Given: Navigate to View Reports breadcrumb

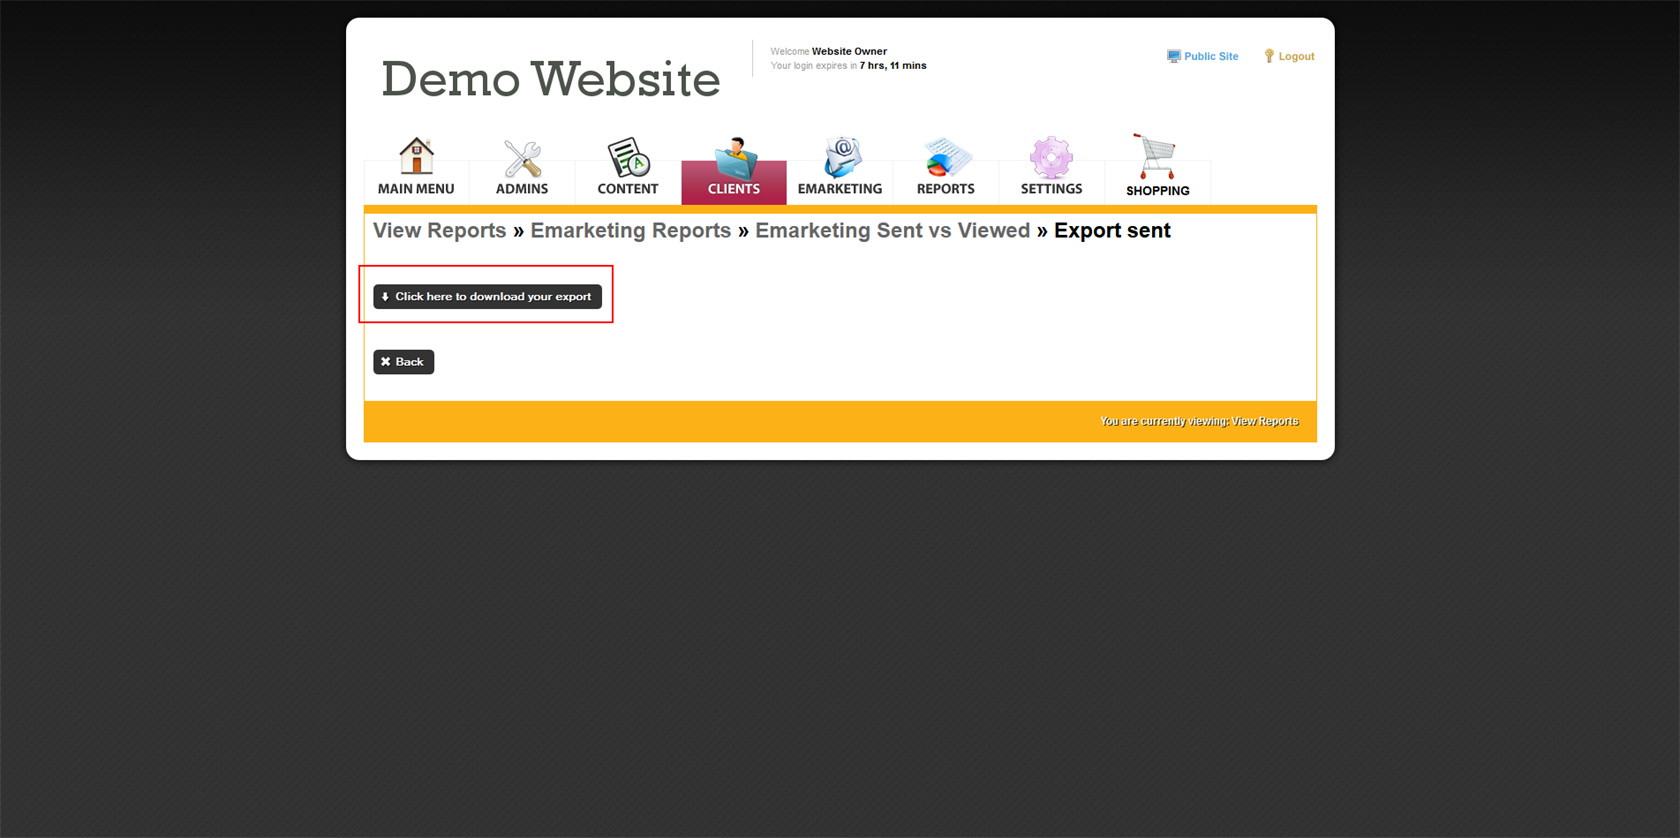Looking at the screenshot, I should [439, 230].
